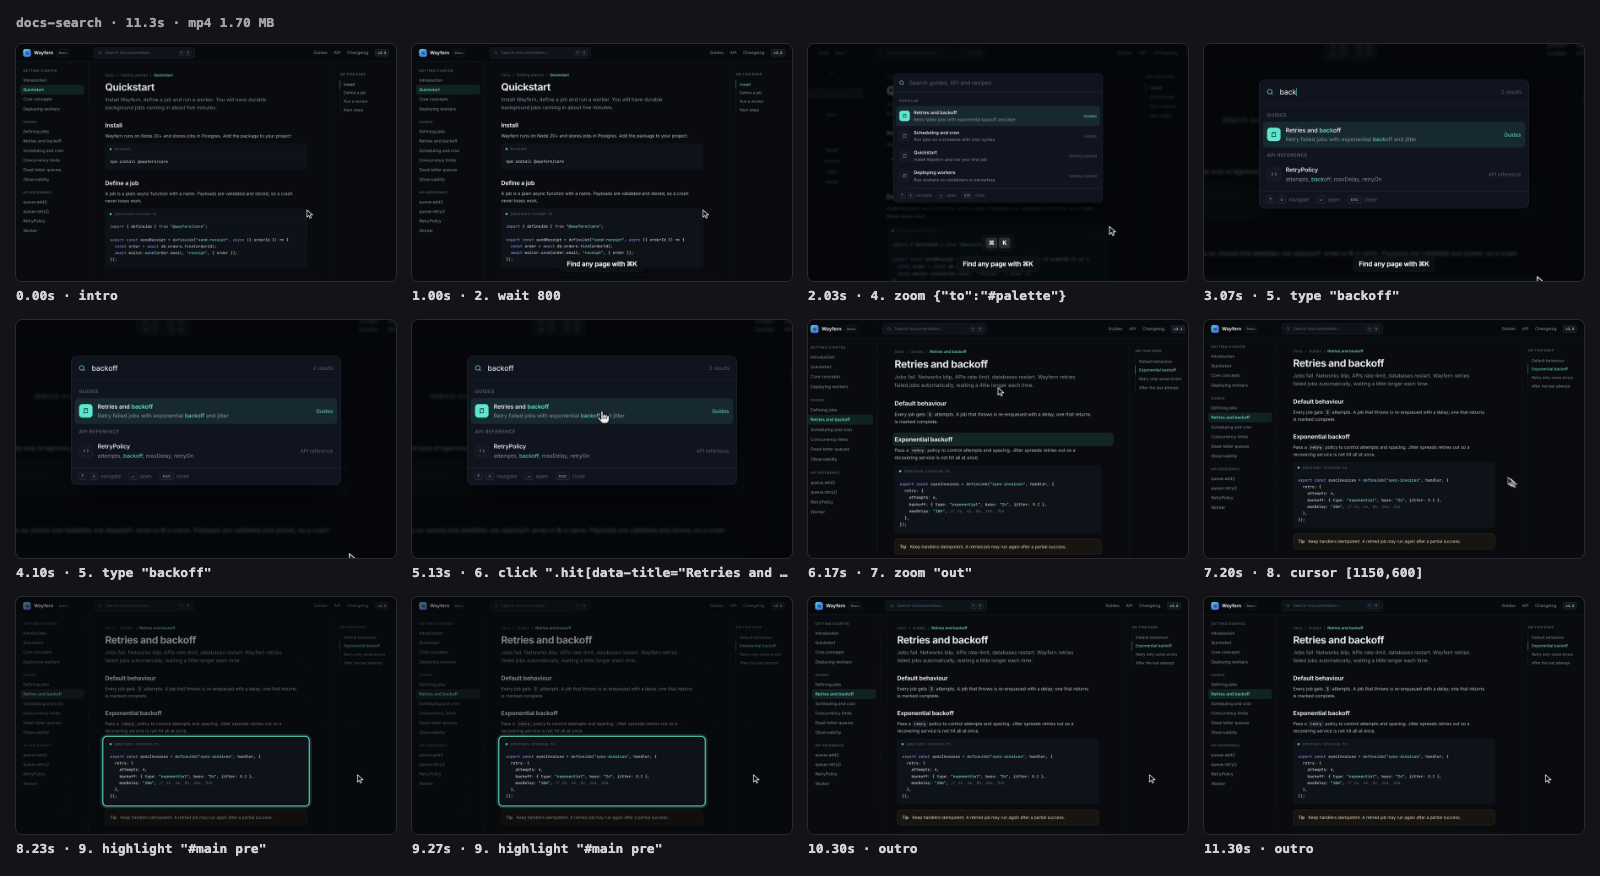
Task: Click "Retries and backoff" heading in the 6.17s frame
Action: pyautogui.click(x=941, y=364)
